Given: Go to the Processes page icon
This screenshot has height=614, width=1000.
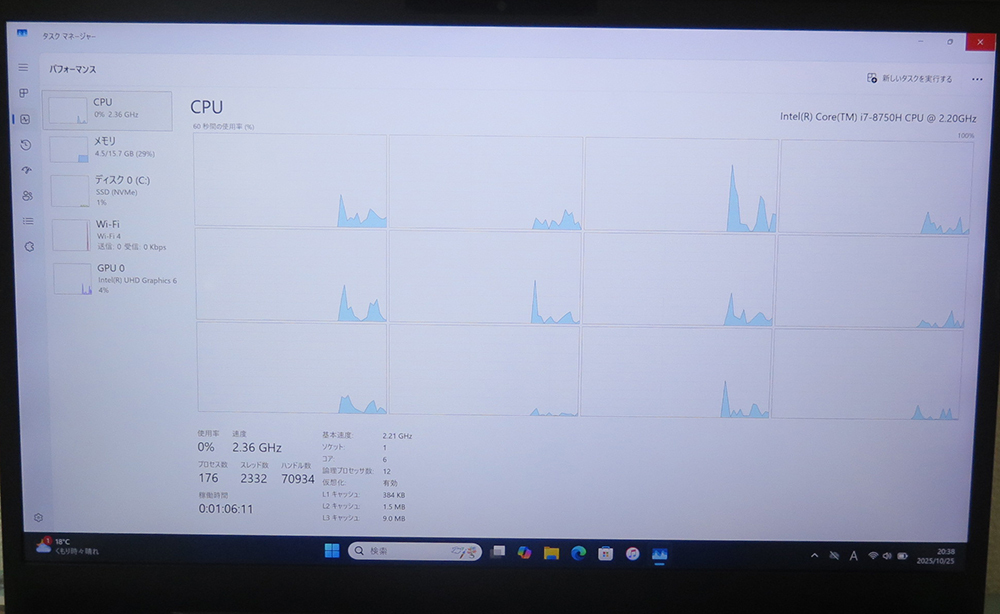Looking at the screenshot, I should pos(24,93).
